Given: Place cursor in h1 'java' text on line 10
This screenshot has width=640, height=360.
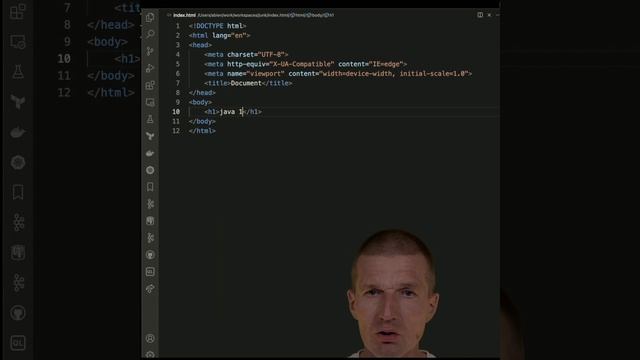Looking at the screenshot, I should tap(227, 112).
